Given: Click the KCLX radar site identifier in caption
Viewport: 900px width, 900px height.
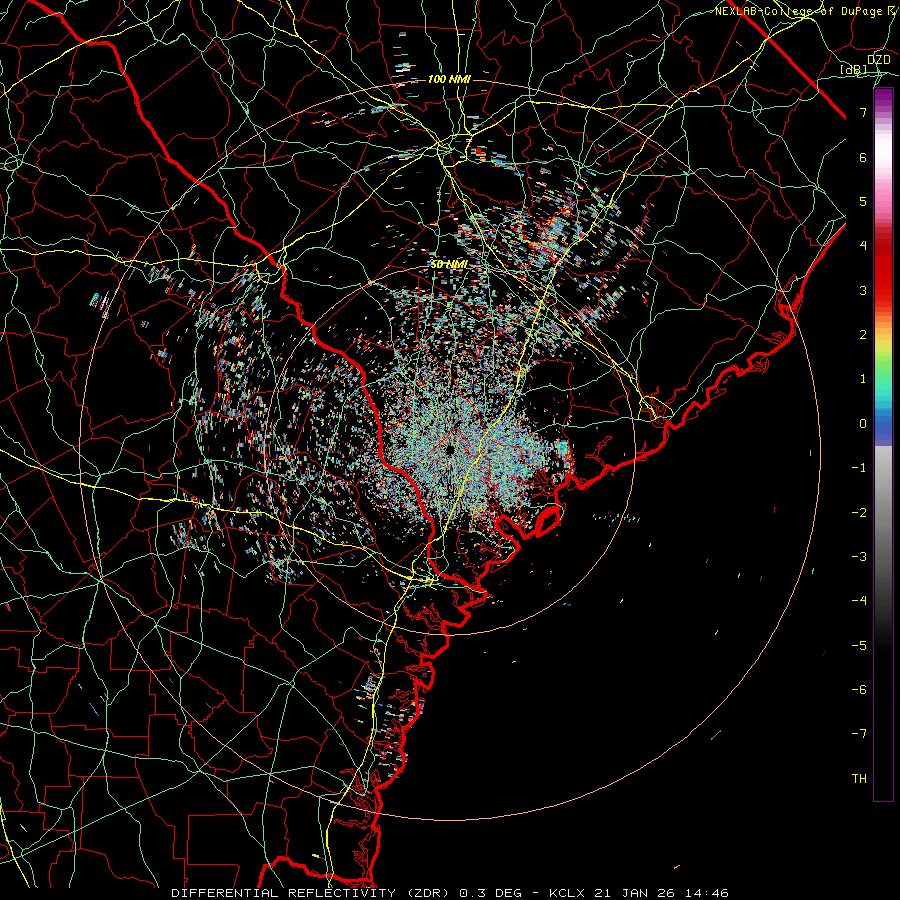Looking at the screenshot, I should tap(567, 893).
